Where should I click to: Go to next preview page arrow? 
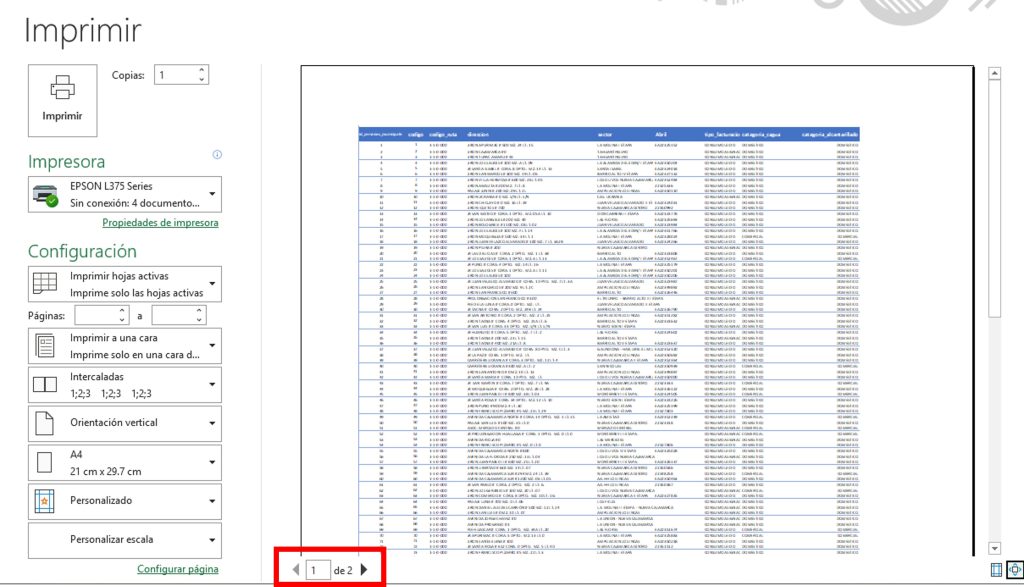[x=364, y=570]
